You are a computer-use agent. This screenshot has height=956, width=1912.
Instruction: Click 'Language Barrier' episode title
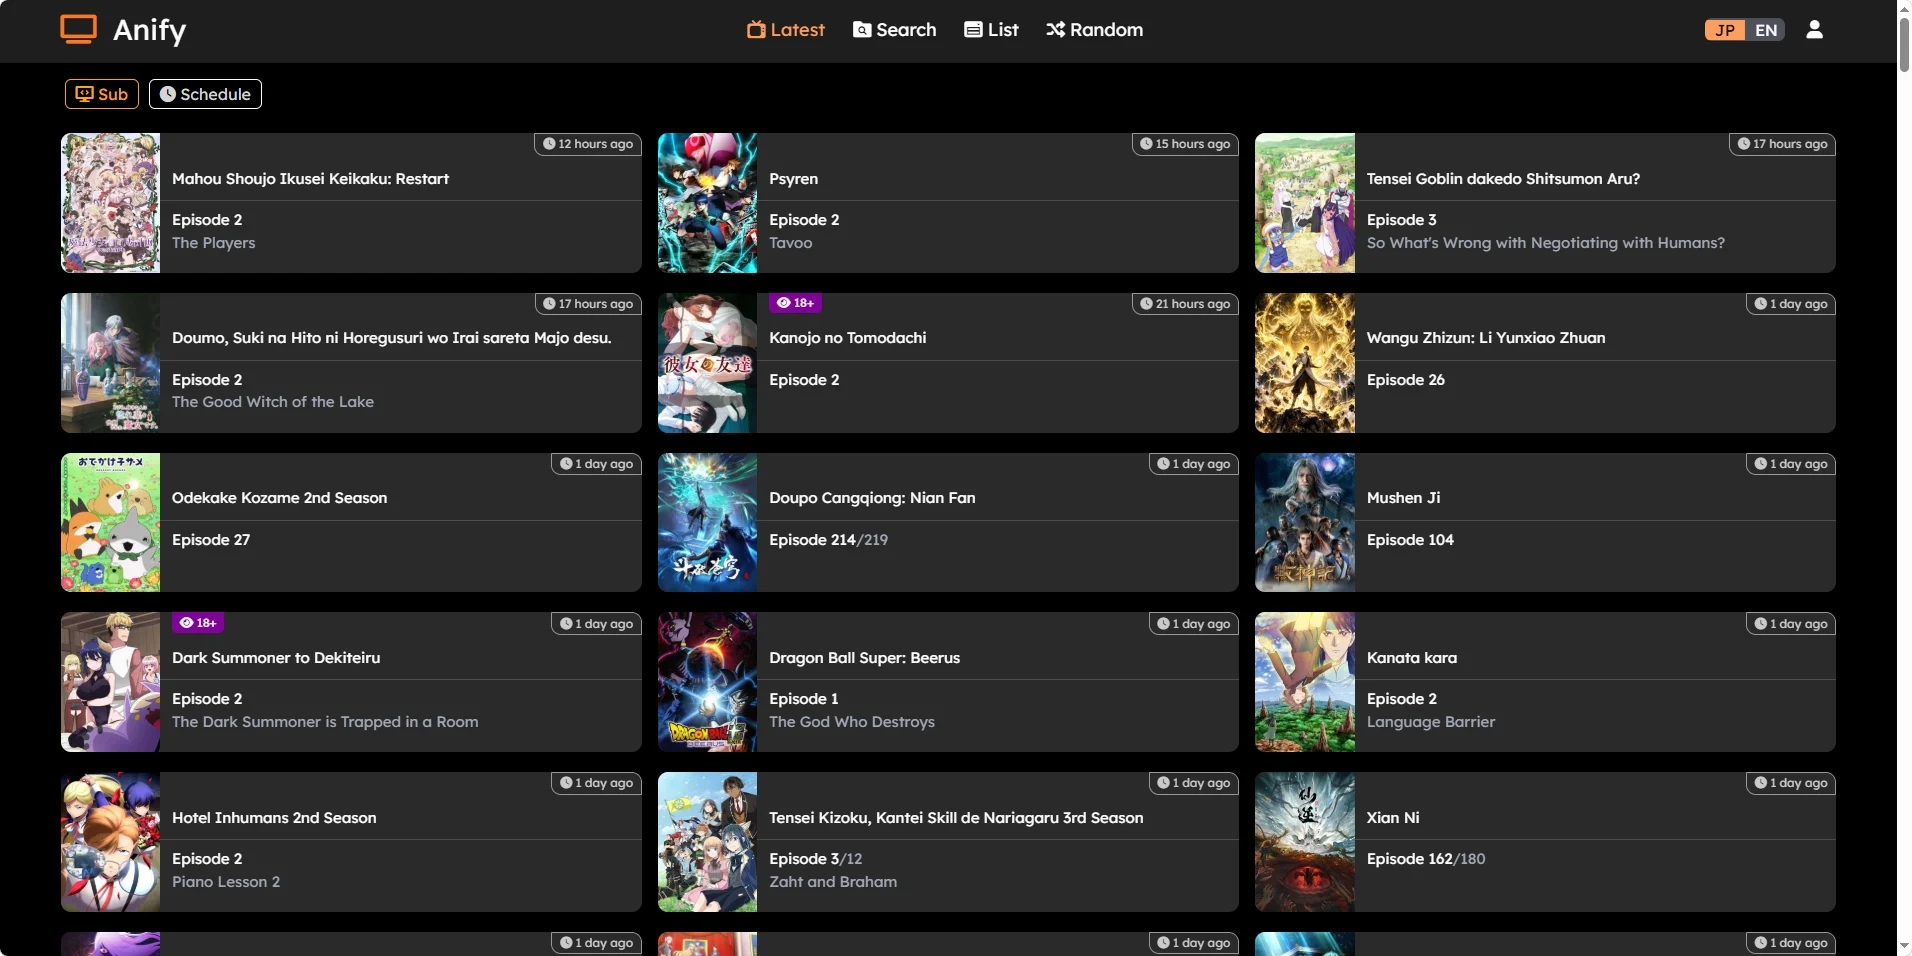point(1430,722)
